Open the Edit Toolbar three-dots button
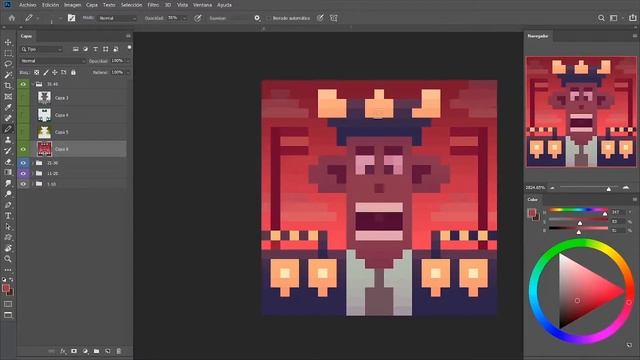The width and height of the screenshot is (640, 360). tap(8, 270)
